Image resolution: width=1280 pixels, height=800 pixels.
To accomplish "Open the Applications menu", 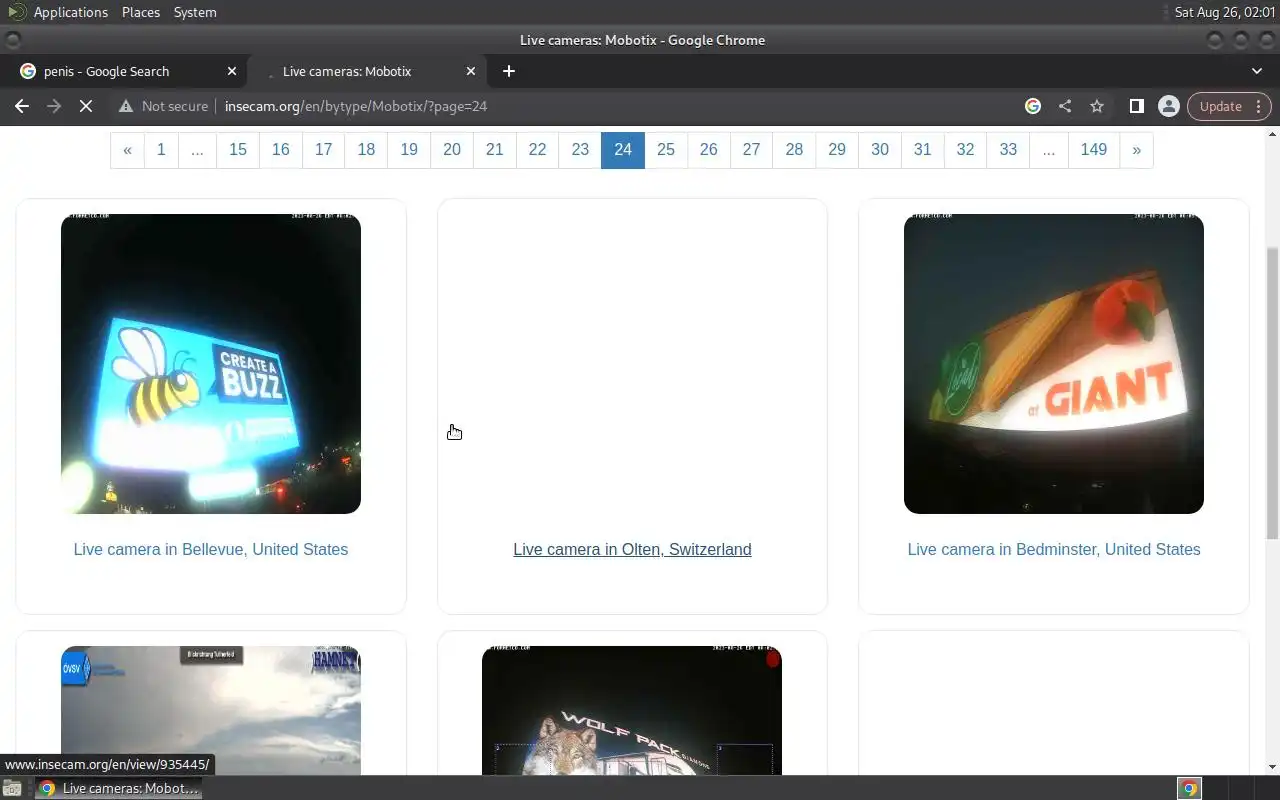I will [x=70, y=12].
